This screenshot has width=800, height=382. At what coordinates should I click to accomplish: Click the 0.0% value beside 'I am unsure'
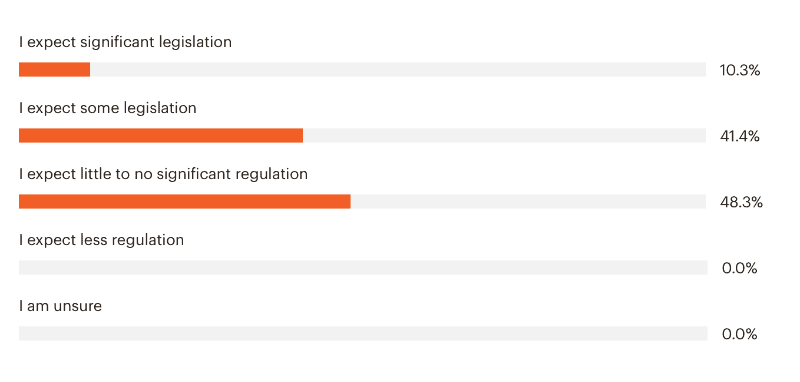point(739,335)
